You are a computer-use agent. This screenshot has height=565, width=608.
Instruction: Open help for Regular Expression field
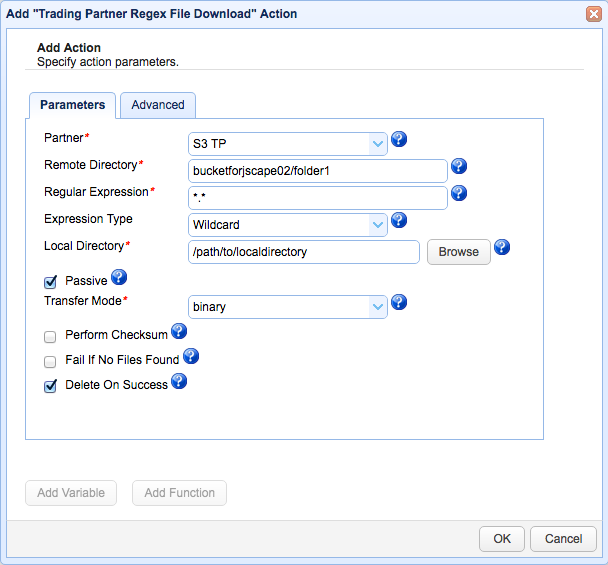[459, 194]
